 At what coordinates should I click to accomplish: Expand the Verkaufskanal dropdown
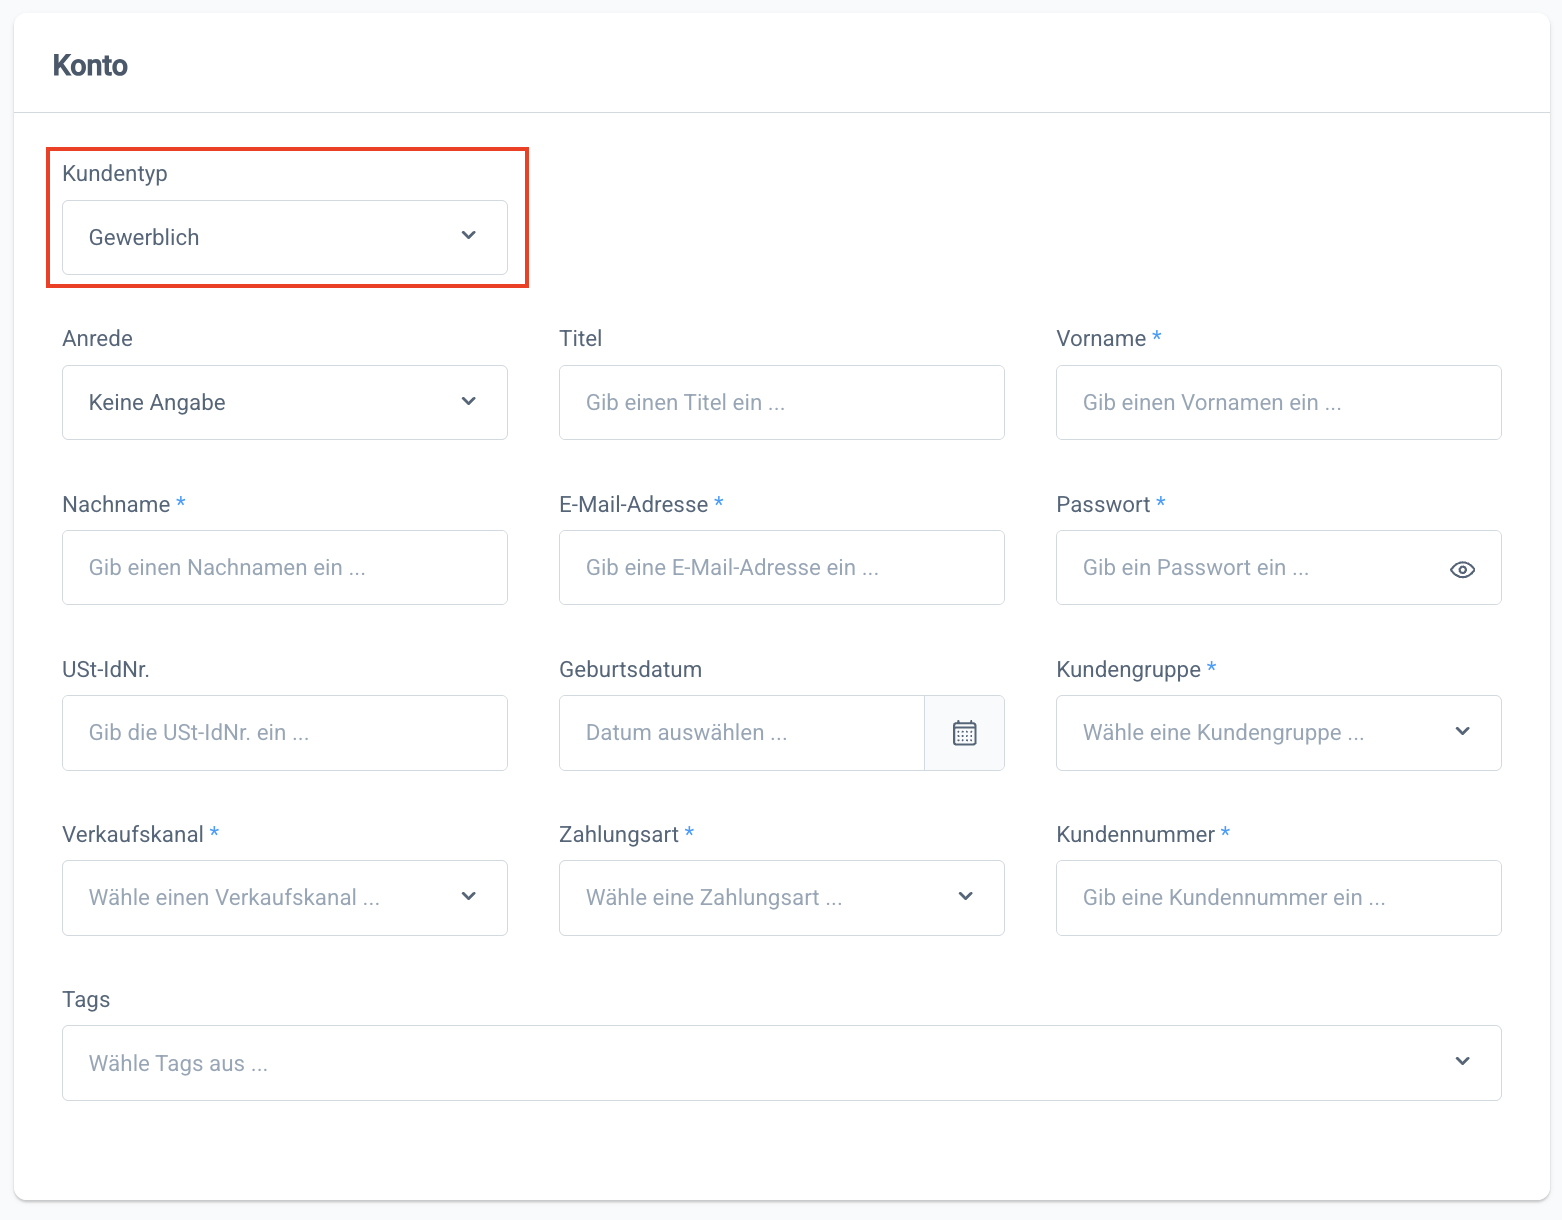[x=284, y=898]
